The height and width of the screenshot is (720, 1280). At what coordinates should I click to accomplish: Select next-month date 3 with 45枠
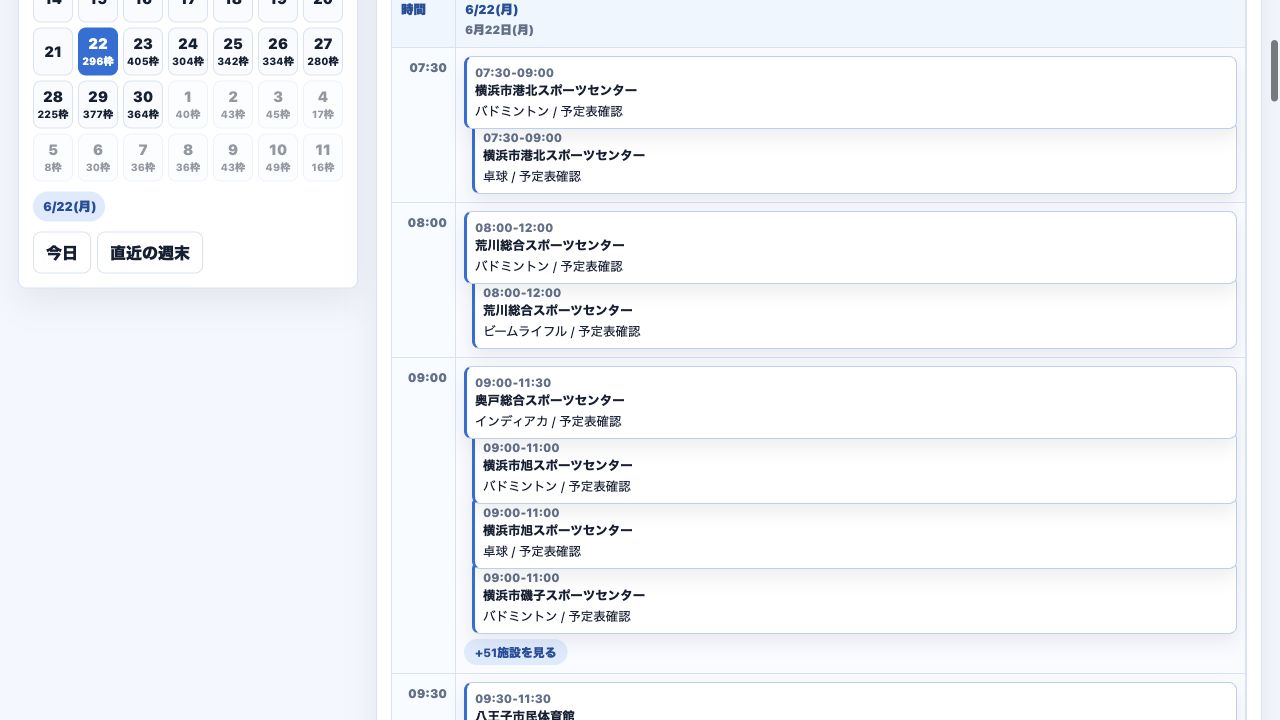tap(278, 104)
